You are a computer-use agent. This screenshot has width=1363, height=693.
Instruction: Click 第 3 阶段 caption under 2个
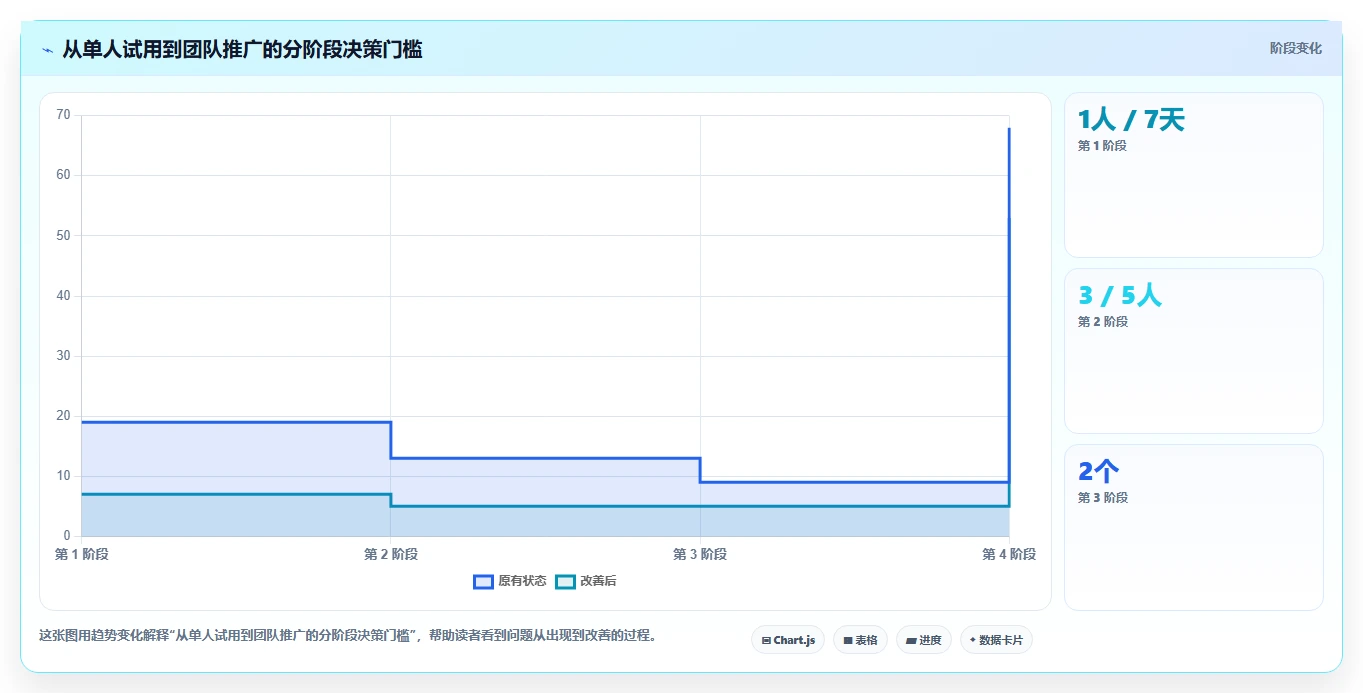click(x=1103, y=498)
